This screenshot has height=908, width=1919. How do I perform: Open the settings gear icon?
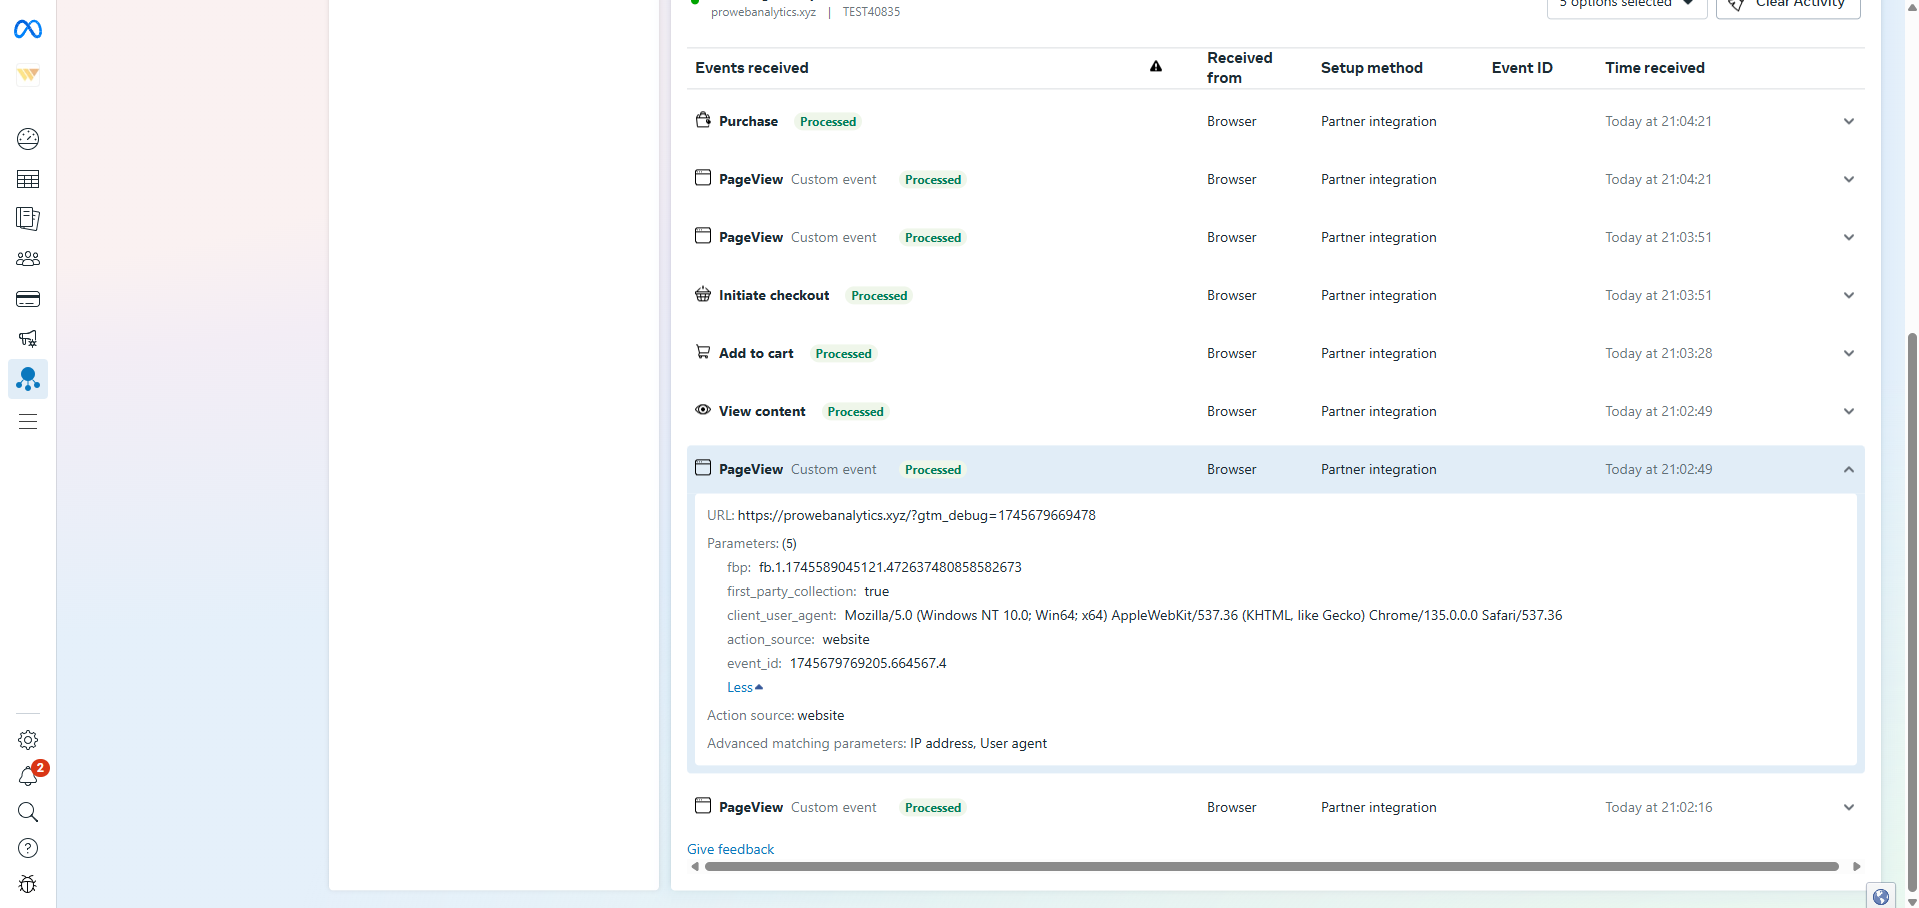click(28, 740)
